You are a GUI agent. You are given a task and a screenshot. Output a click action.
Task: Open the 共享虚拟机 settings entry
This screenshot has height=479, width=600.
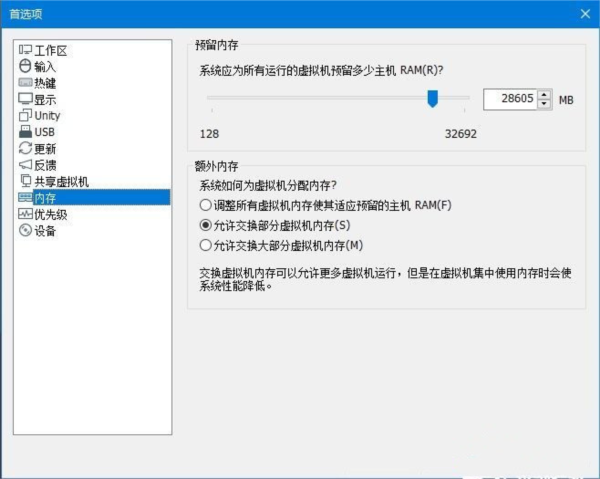(62, 181)
